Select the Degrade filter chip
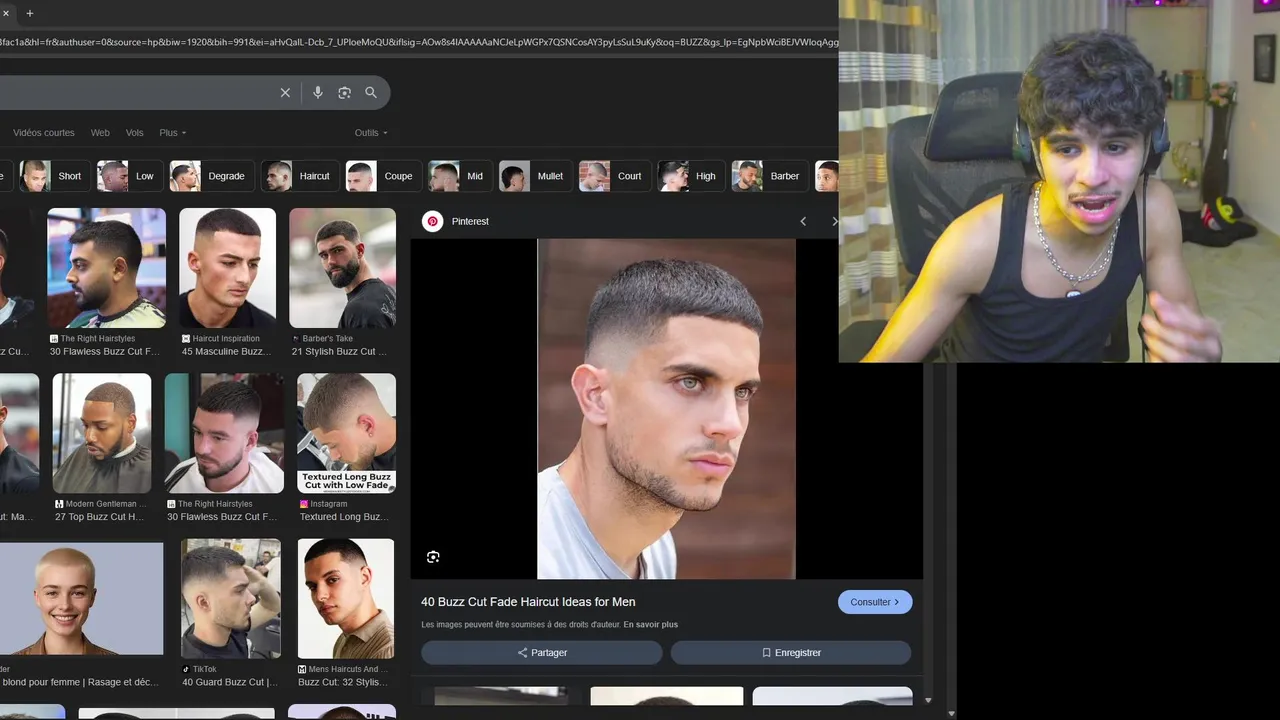 [212, 176]
